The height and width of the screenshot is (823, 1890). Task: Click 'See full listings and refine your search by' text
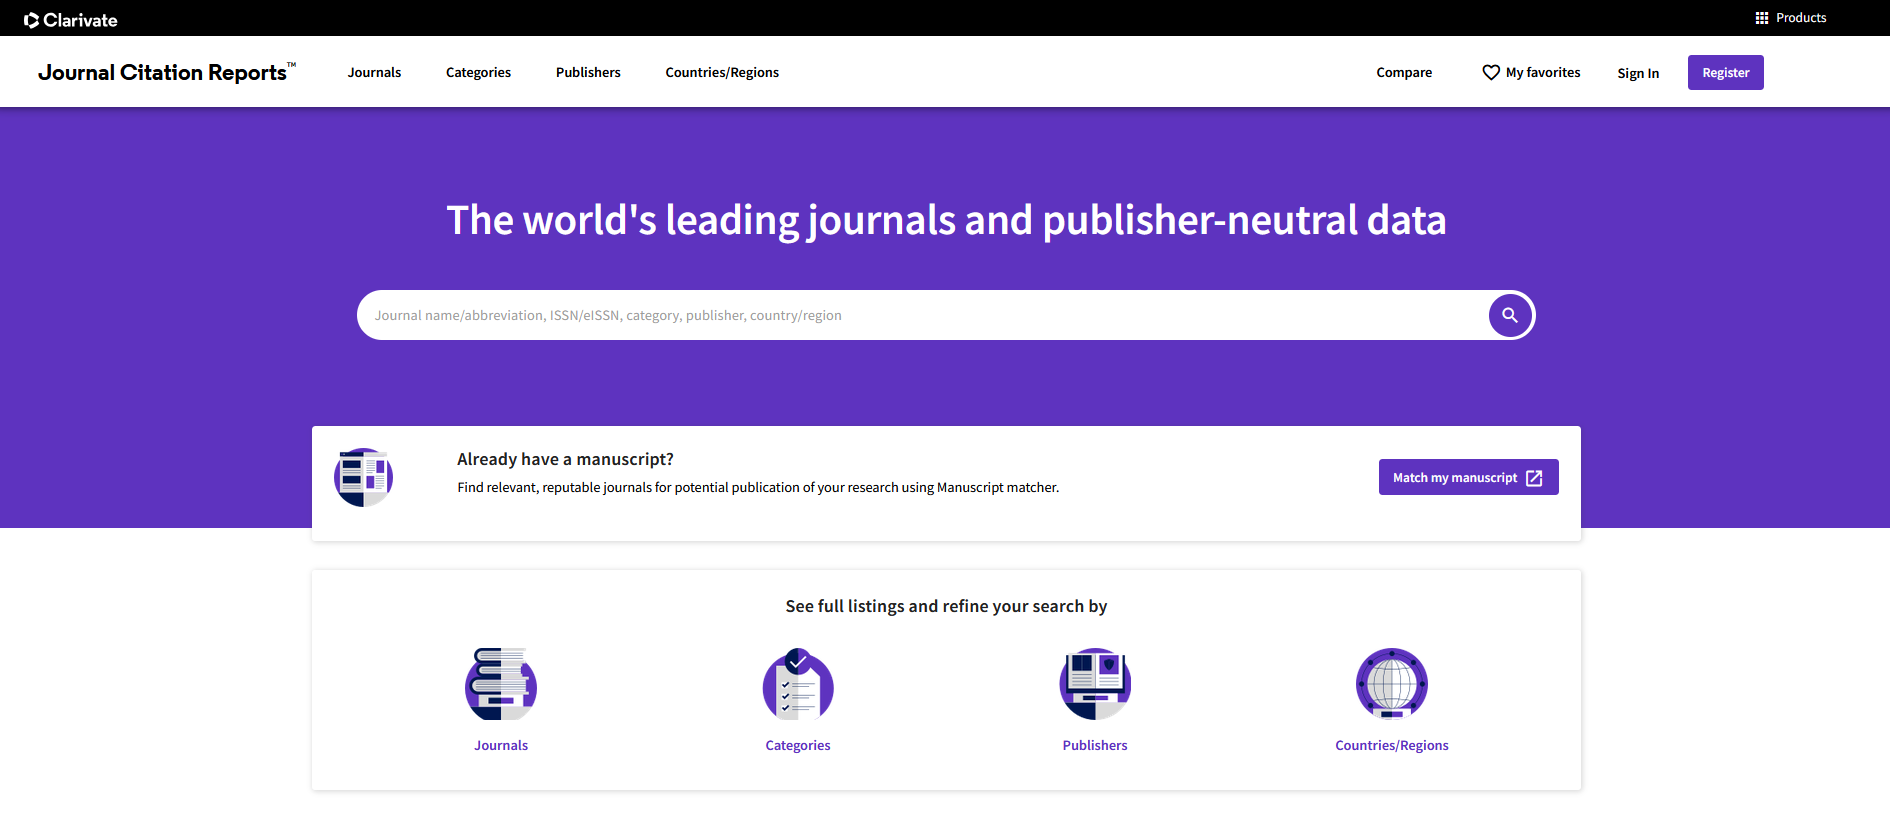coord(946,606)
